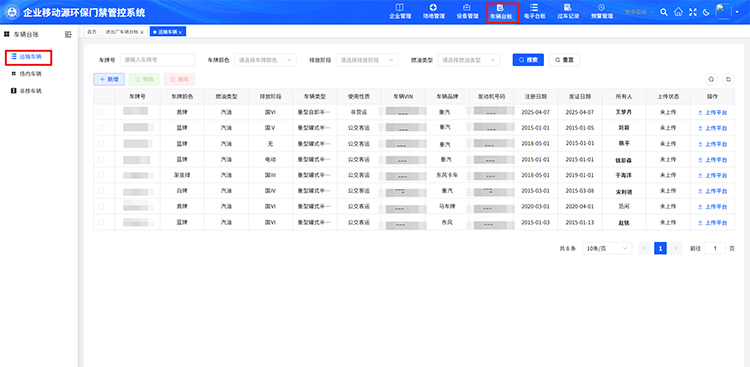Open the 排放阶段 dropdown
Screen dimensions: 750x367
tap(367, 60)
